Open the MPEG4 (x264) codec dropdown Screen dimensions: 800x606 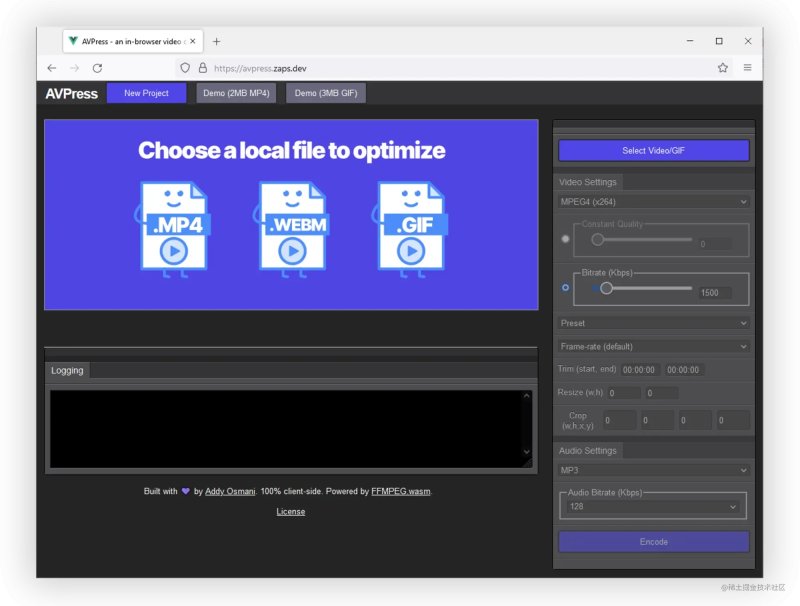(653, 202)
